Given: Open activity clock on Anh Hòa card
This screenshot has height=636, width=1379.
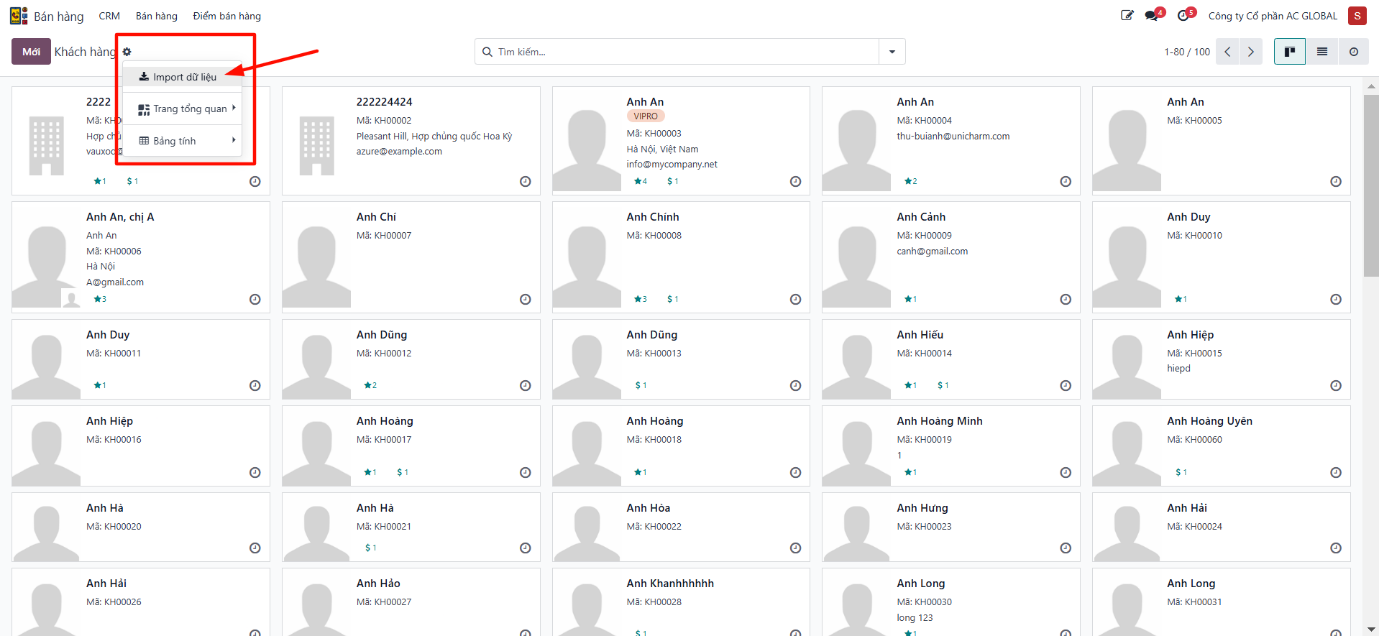Looking at the screenshot, I should [795, 548].
